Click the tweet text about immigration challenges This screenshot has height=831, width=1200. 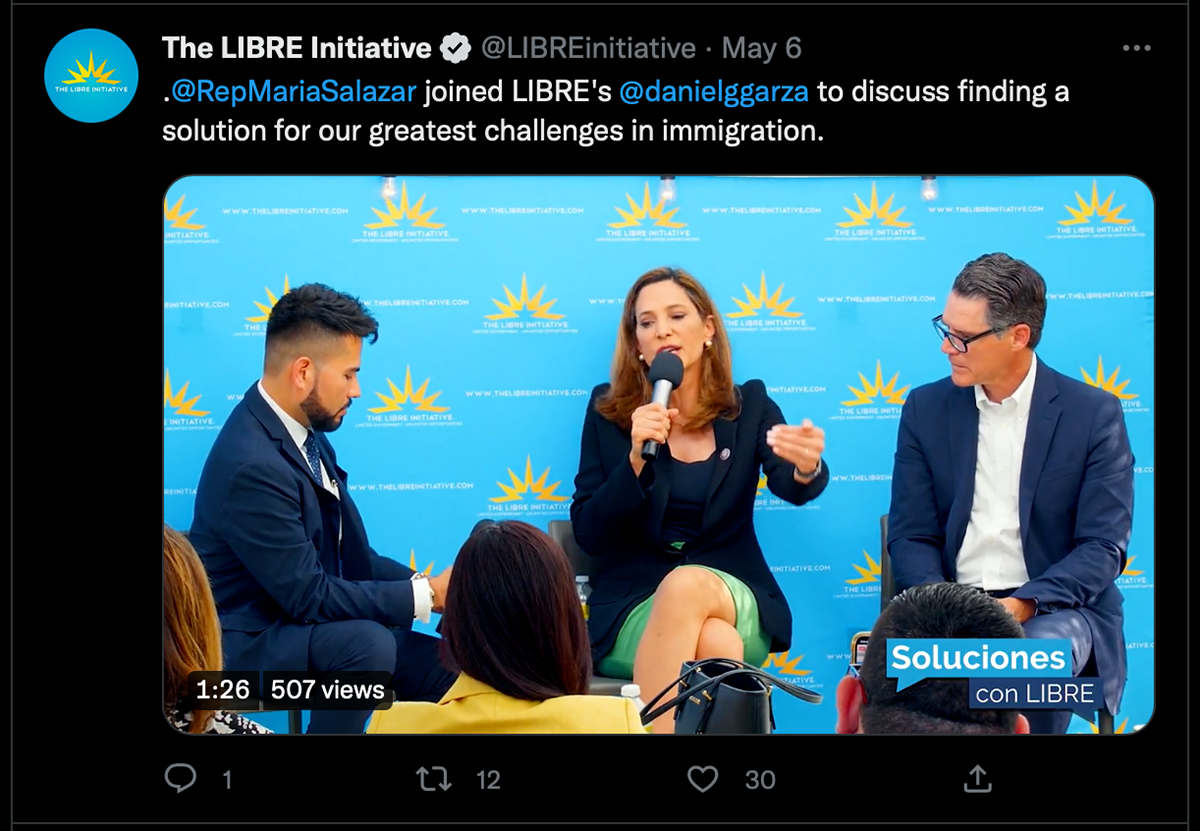point(616,112)
